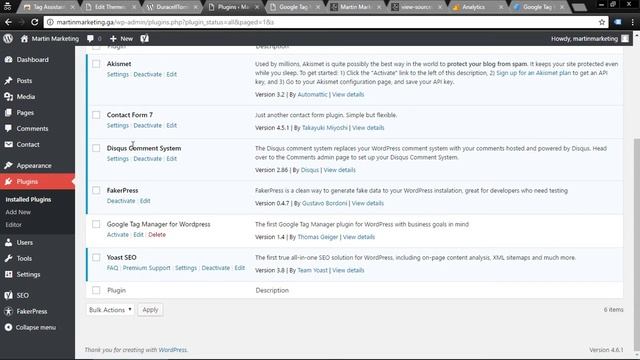Check the Yoast SEO checkbox
Image resolution: width=640 pixels, height=360 pixels.
coord(96,257)
